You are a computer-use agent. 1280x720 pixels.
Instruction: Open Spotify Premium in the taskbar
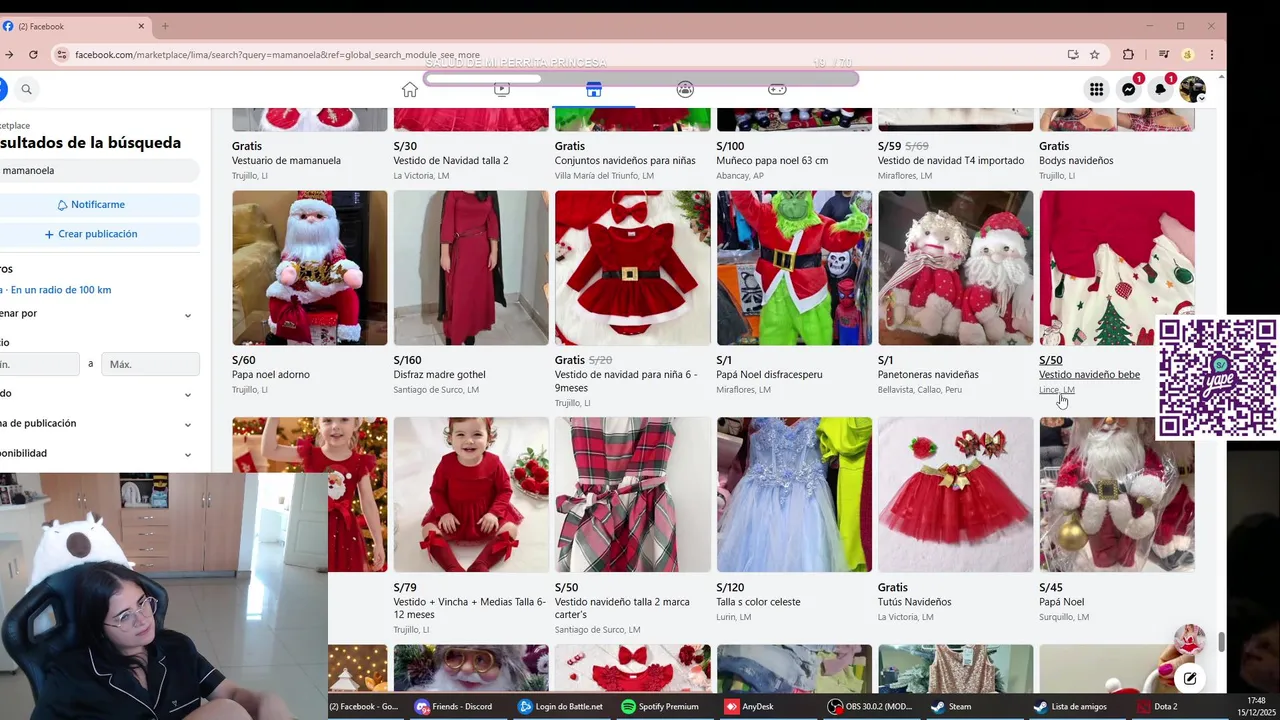[660, 706]
